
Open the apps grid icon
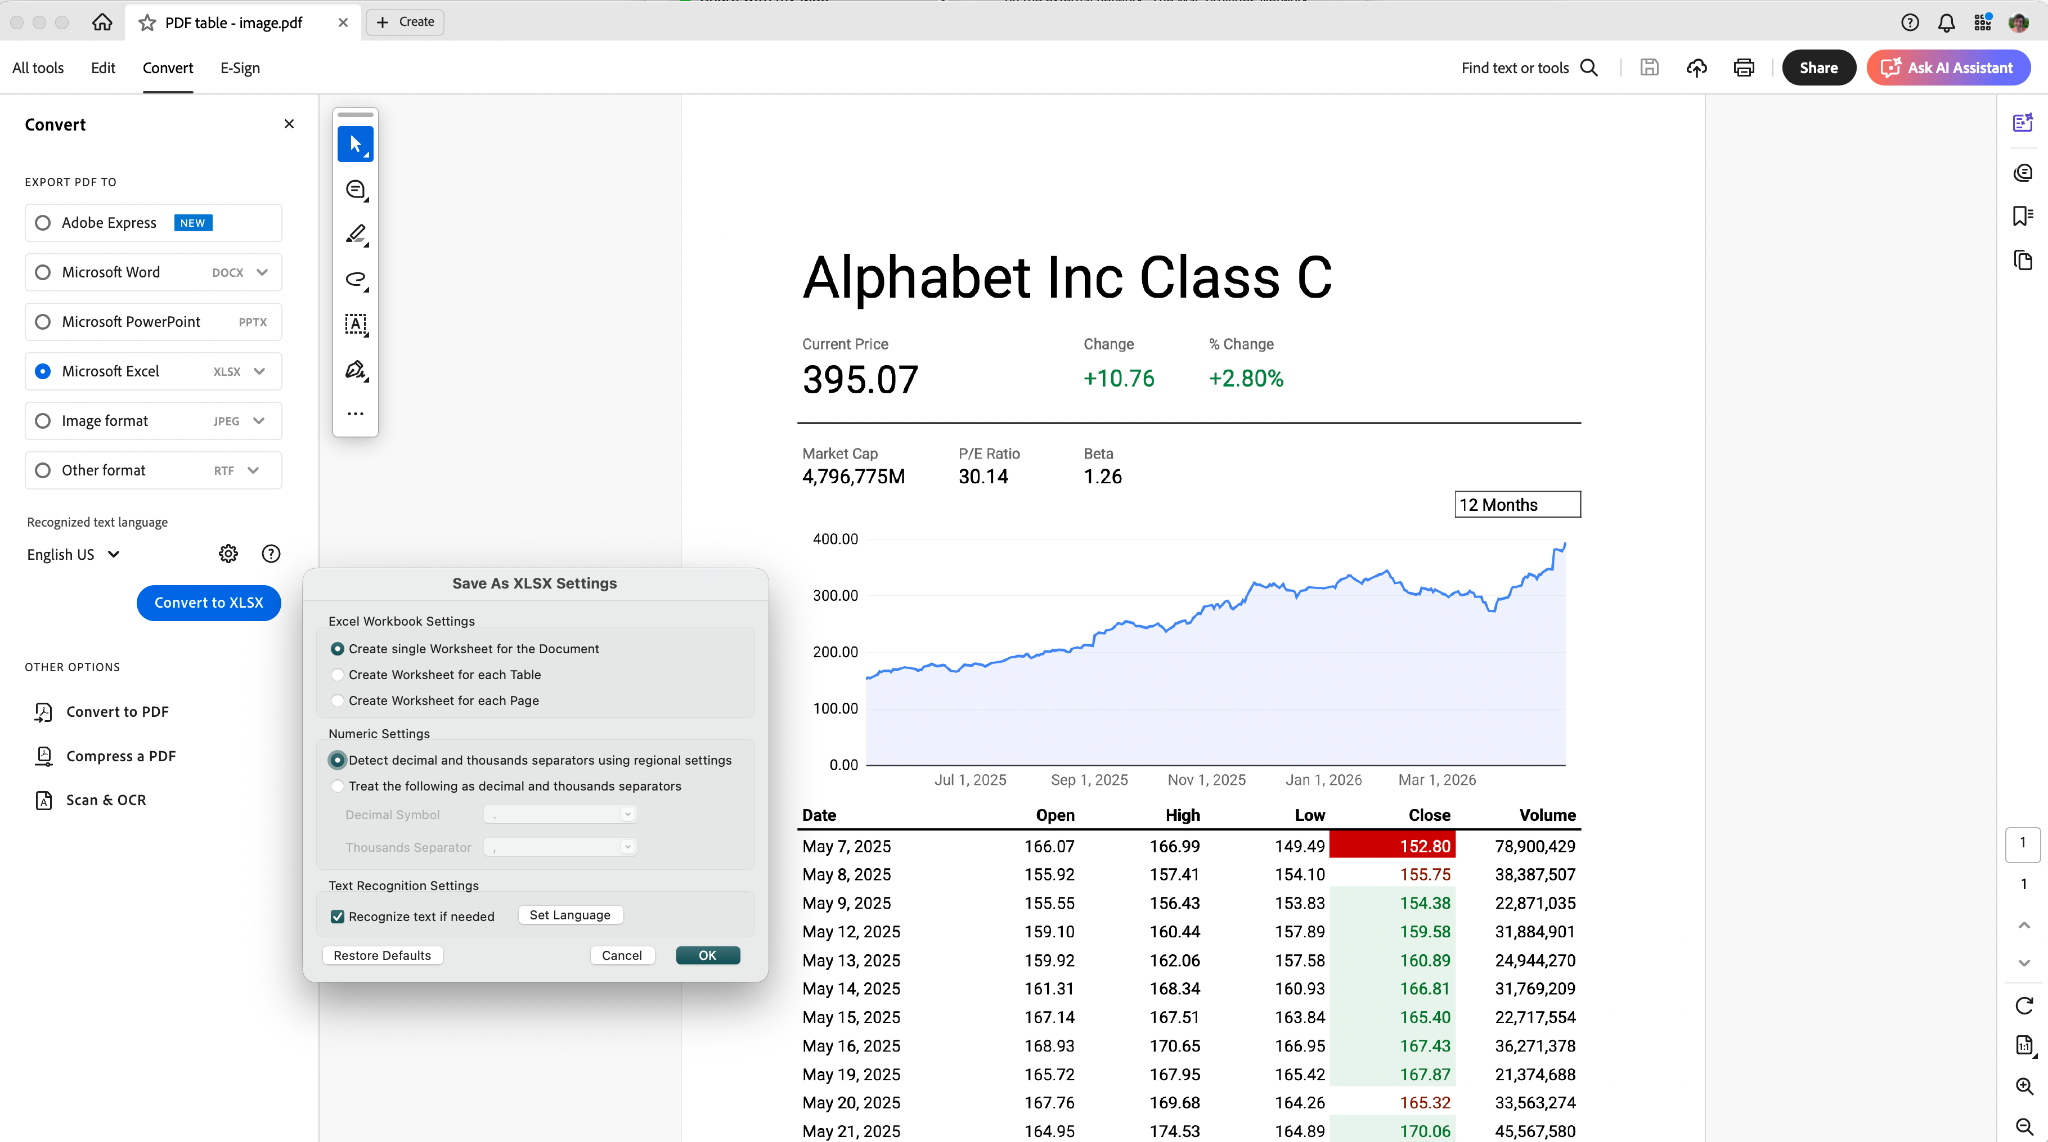coord(1983,22)
